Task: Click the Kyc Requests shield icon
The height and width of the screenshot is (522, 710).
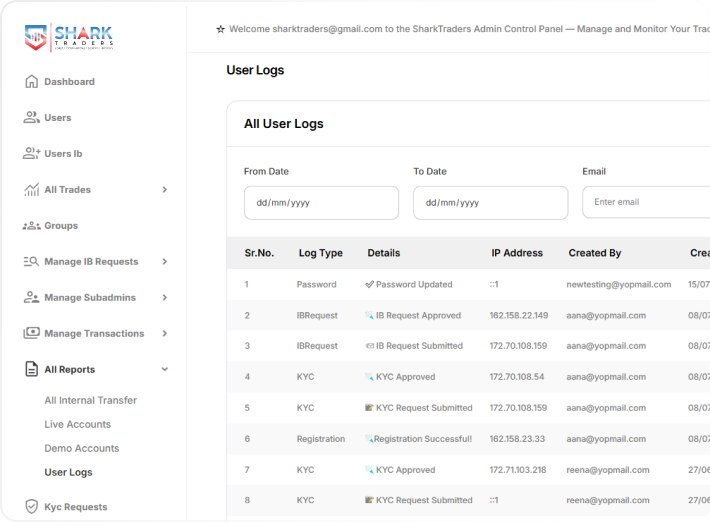Action: click(x=31, y=506)
